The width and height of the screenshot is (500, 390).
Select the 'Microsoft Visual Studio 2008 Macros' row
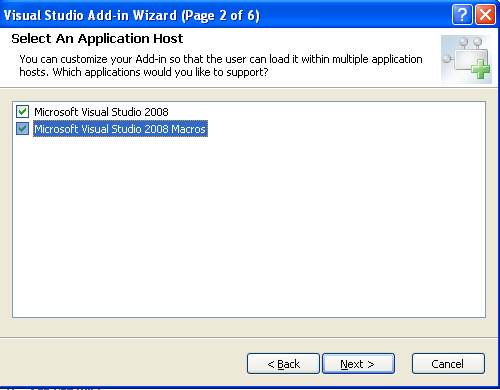[120, 129]
